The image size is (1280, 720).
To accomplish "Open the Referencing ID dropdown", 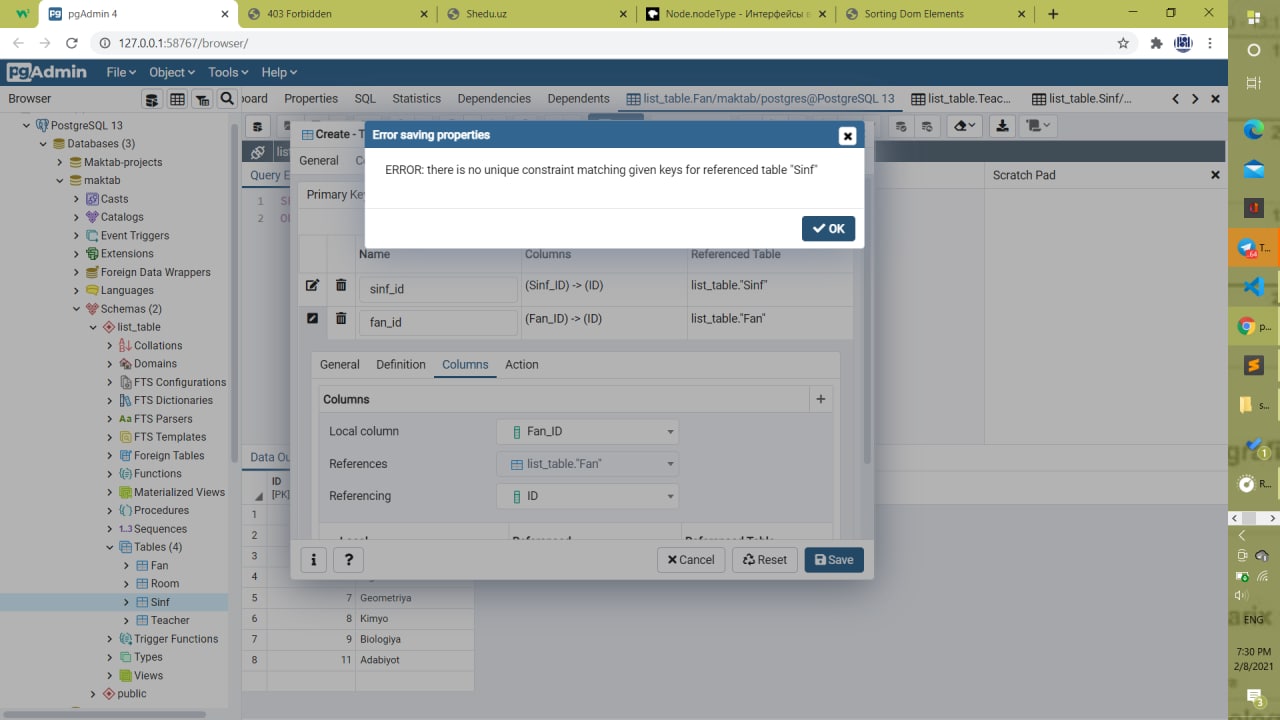I will click(587, 496).
